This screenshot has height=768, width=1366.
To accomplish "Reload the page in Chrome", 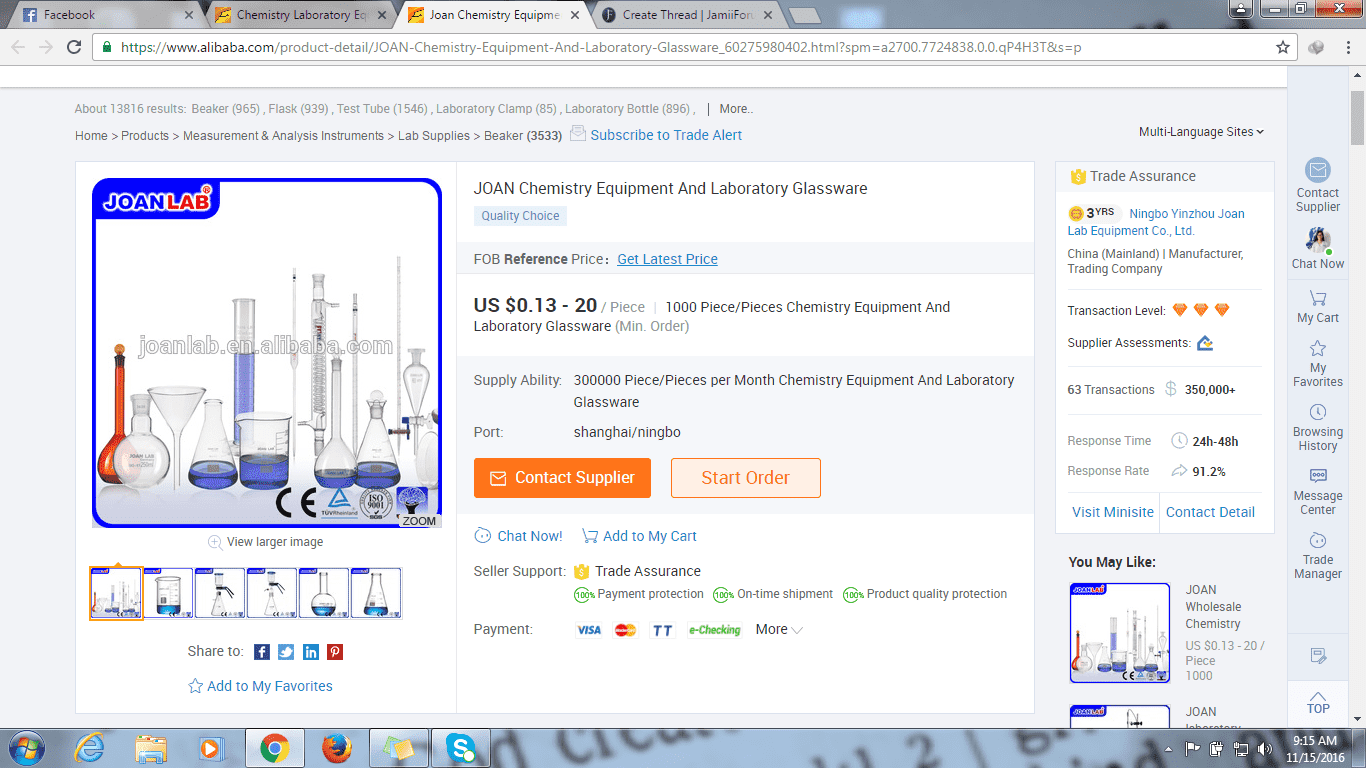I will point(74,47).
